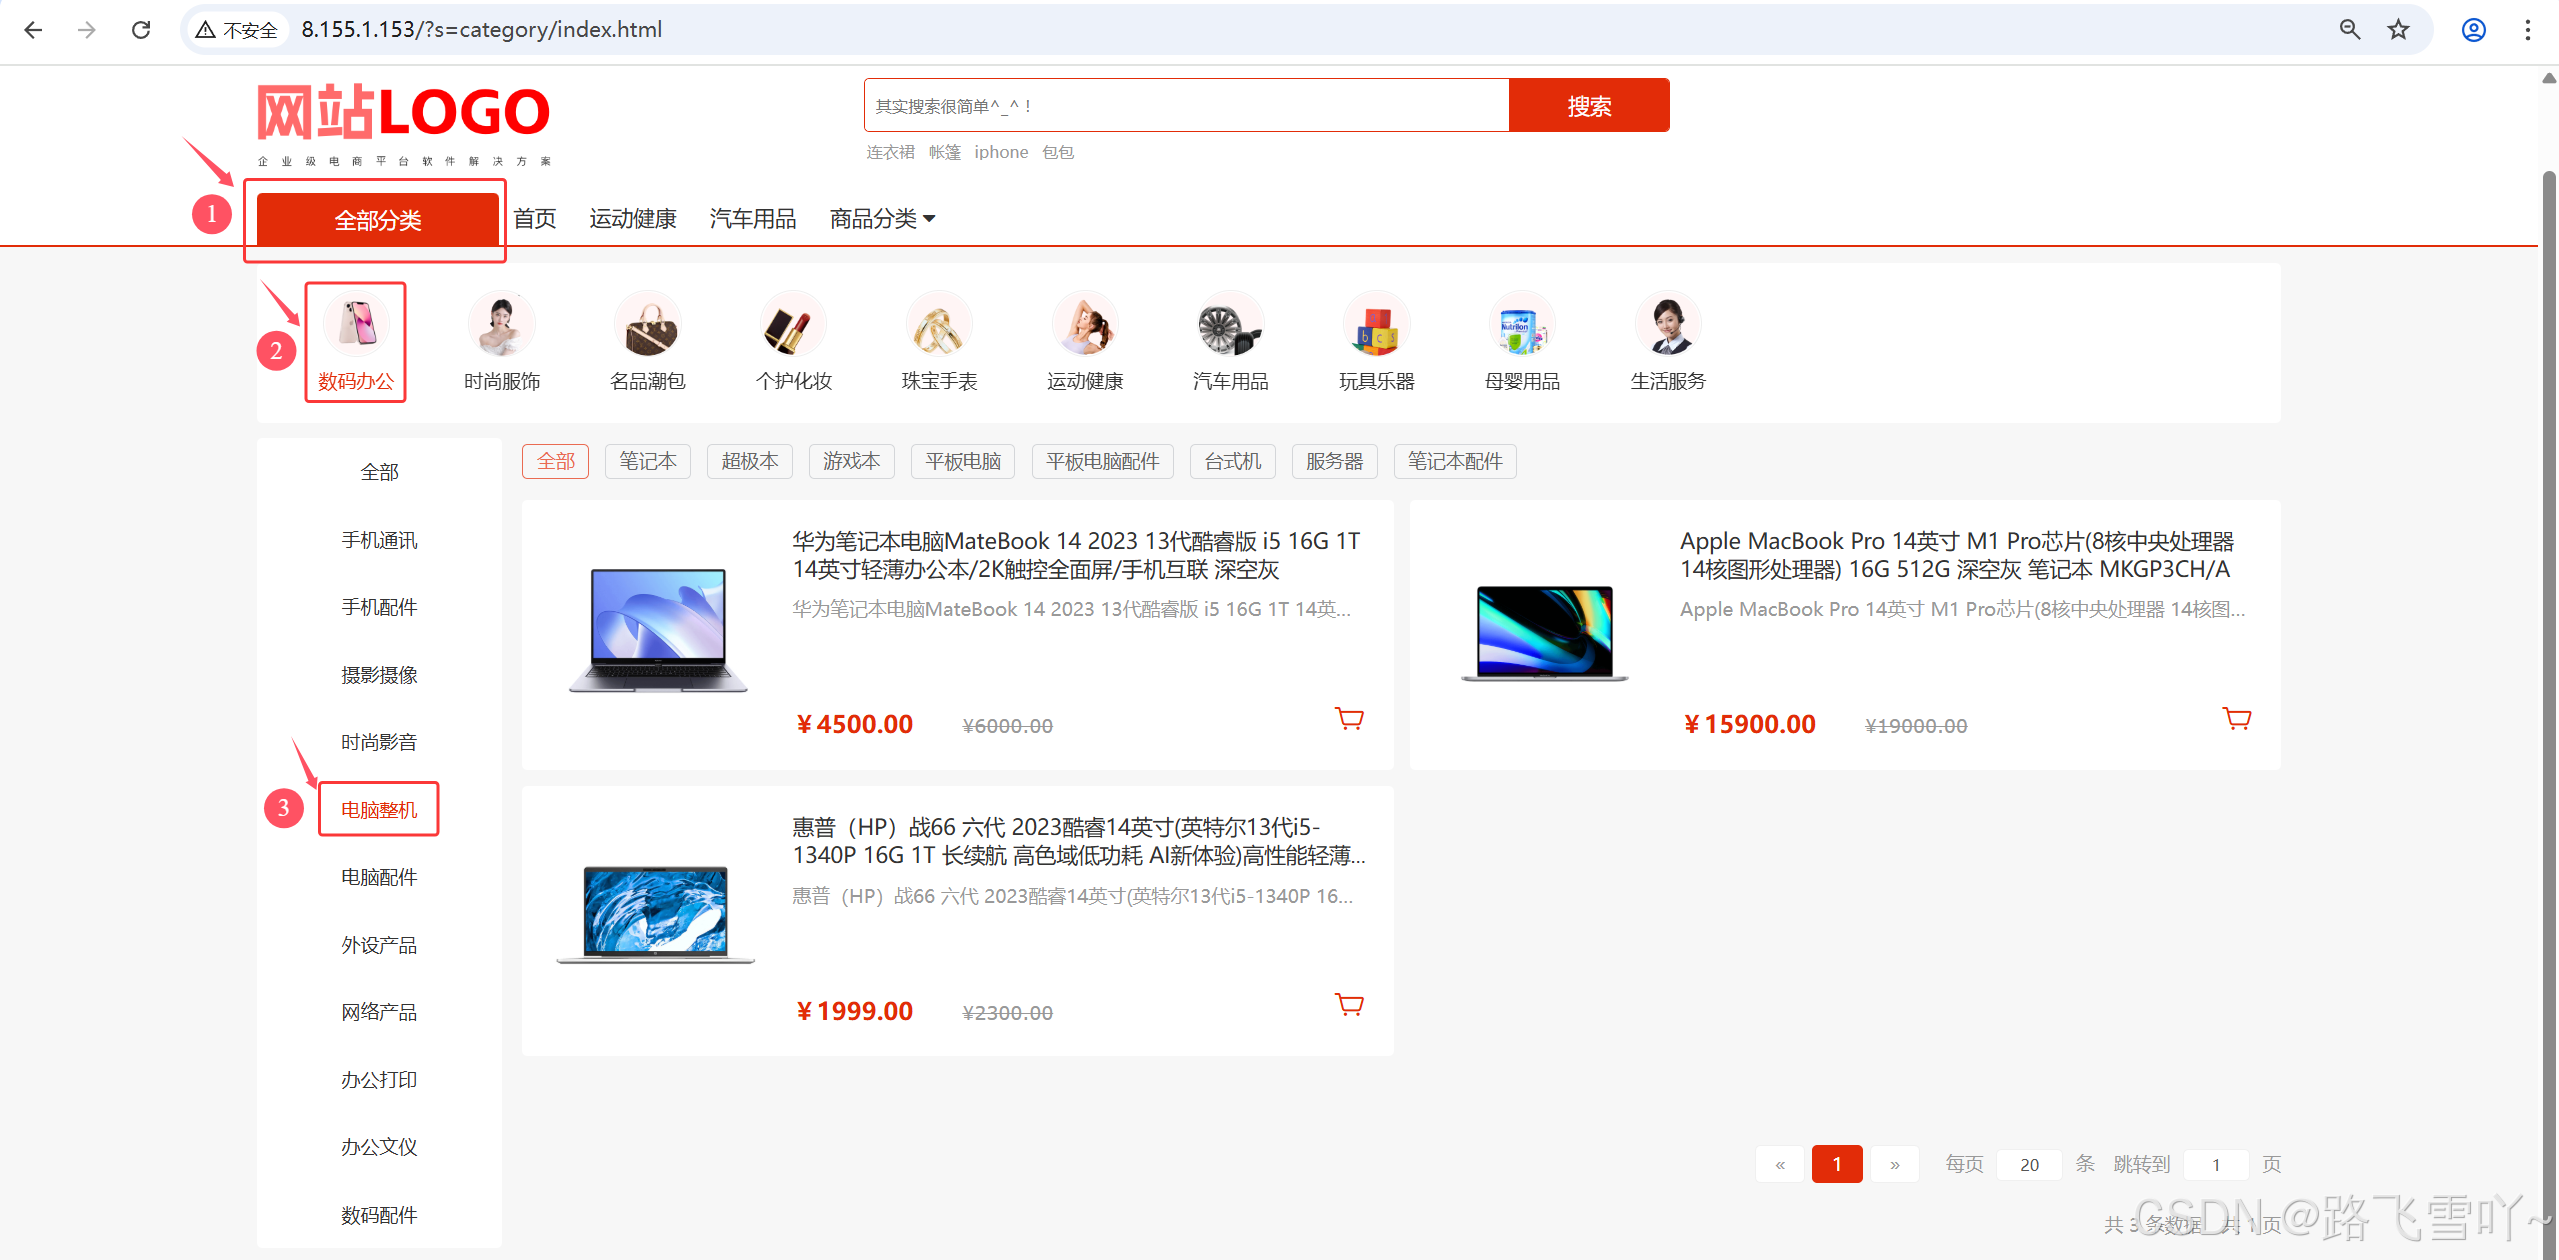
Task: Click the 汽车用品 wheel category icon
Action: tap(1230, 325)
